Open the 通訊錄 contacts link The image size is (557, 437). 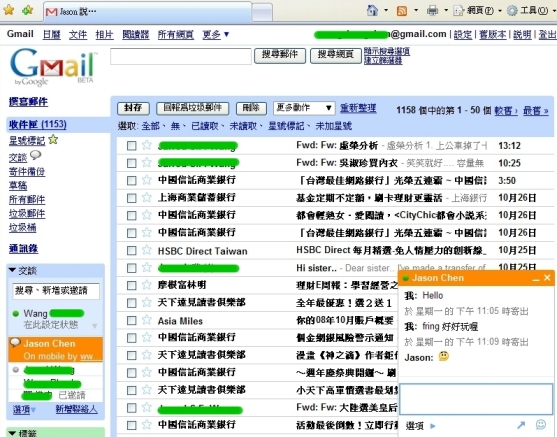coord(23,249)
